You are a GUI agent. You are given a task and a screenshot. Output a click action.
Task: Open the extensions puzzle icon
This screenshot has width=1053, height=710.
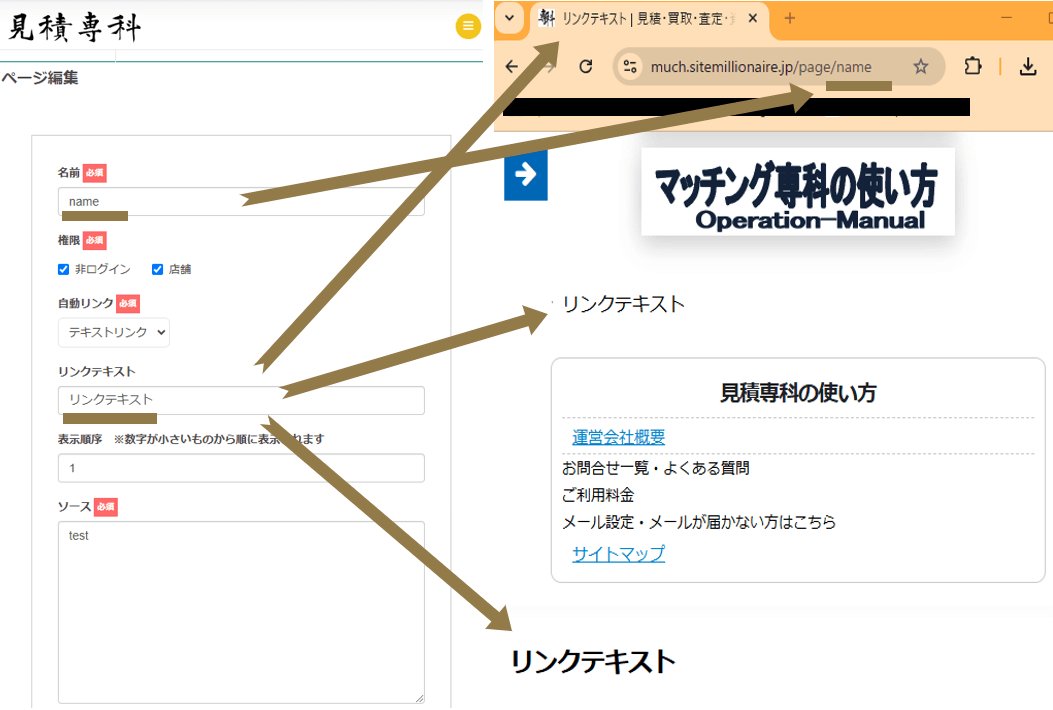pos(972,66)
